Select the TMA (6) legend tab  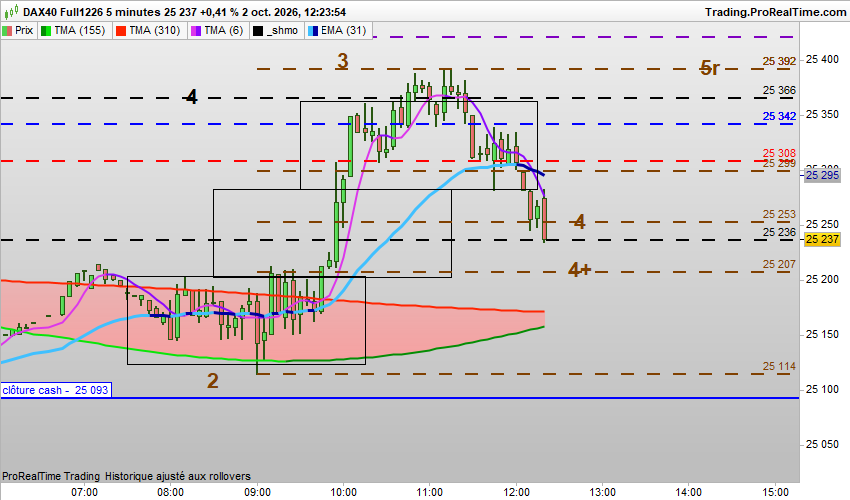point(218,30)
